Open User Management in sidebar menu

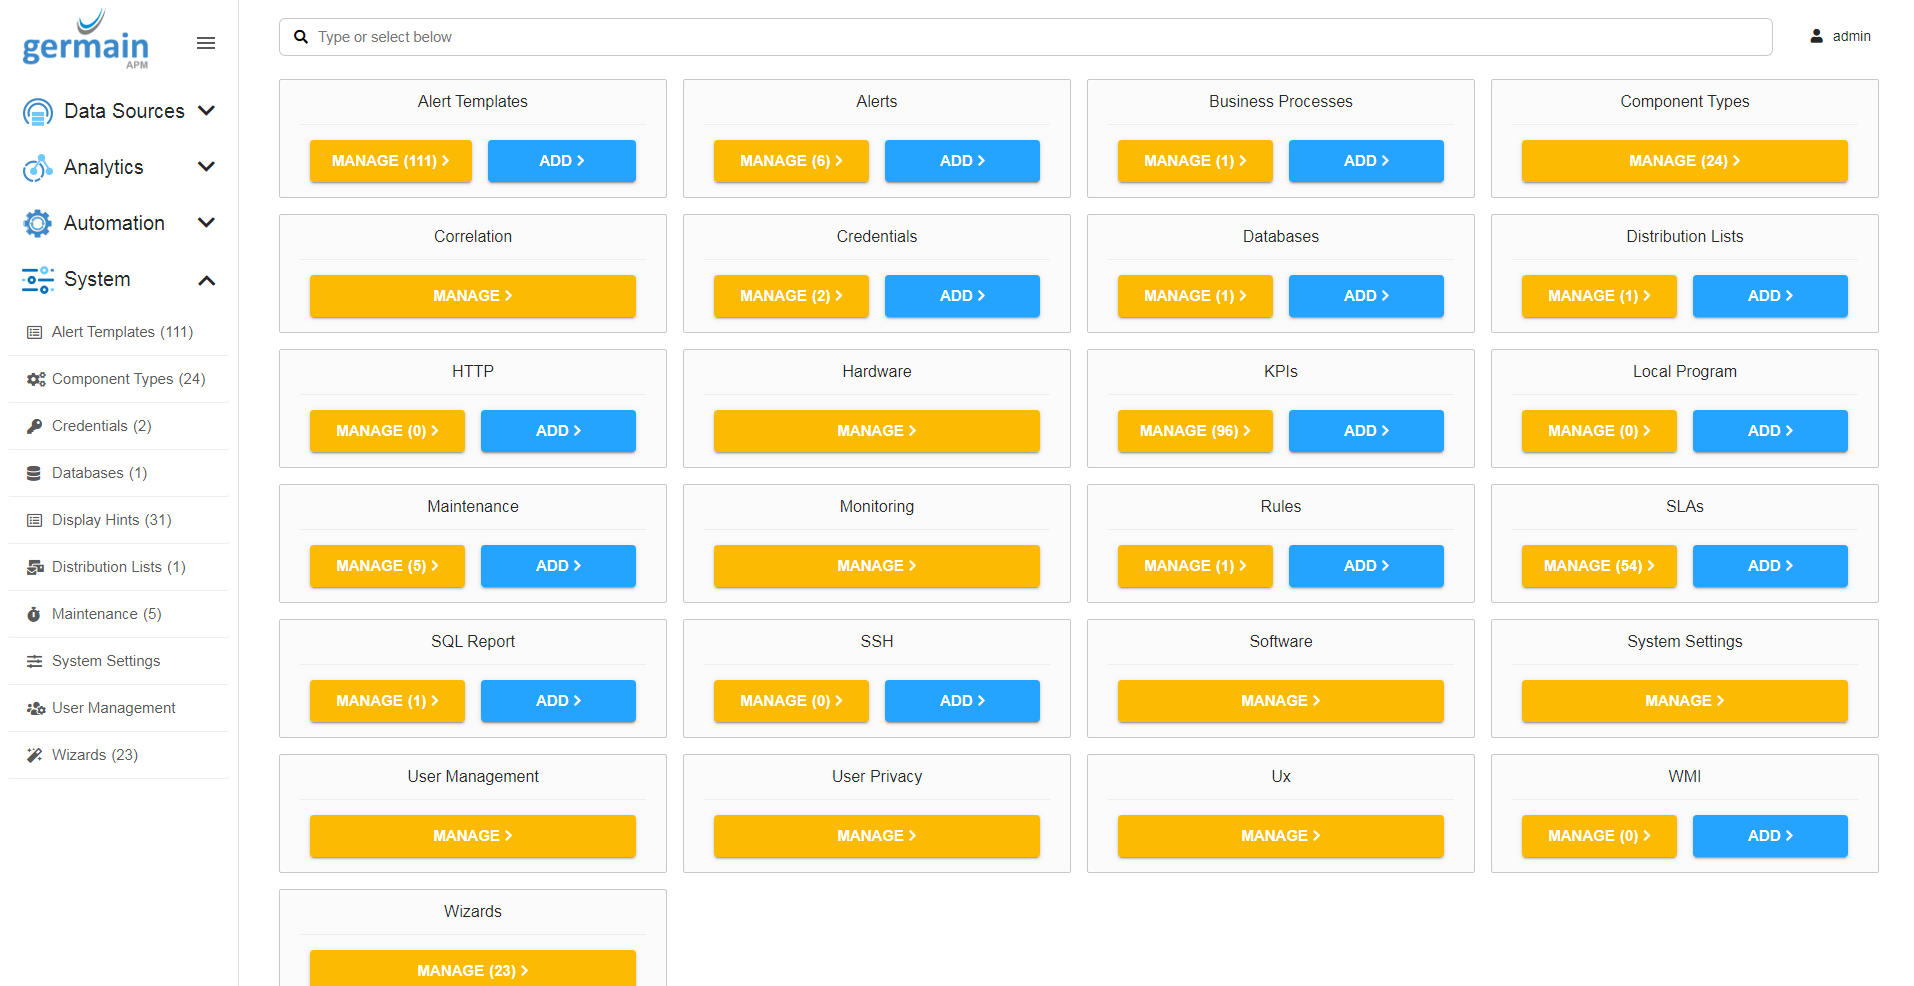(x=113, y=708)
